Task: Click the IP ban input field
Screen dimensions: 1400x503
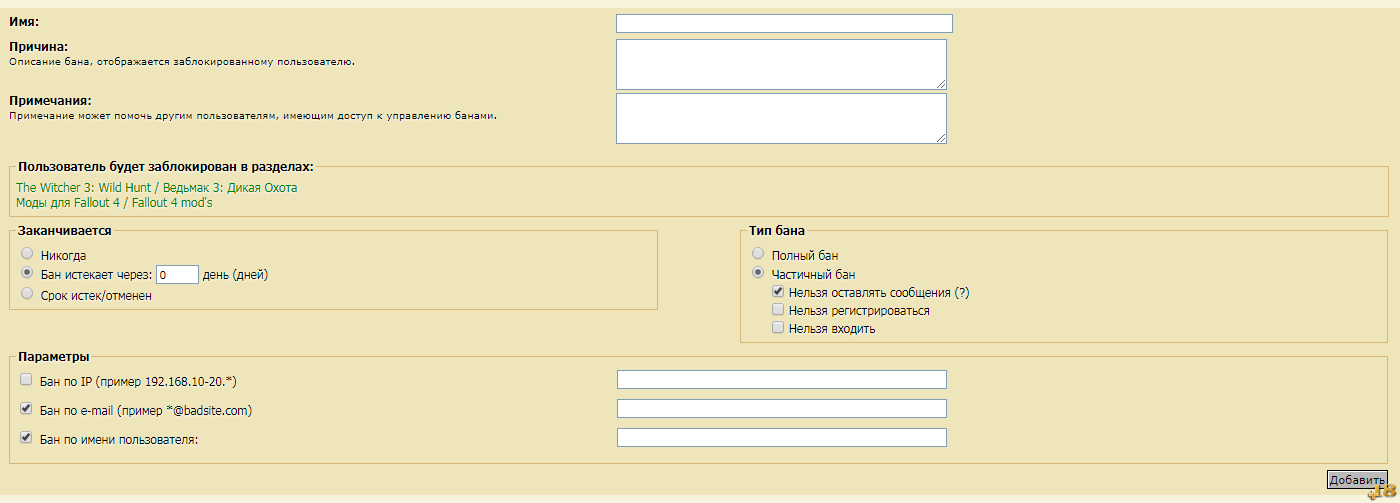Action: [782, 379]
